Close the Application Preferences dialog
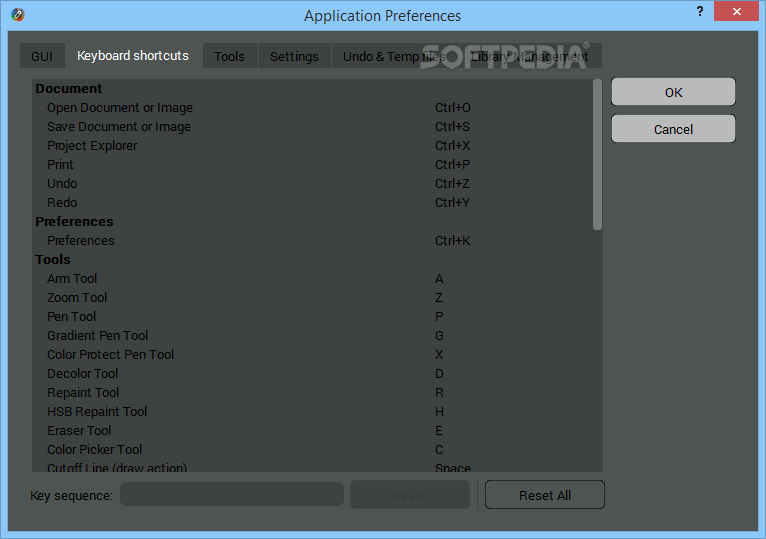 (x=736, y=11)
